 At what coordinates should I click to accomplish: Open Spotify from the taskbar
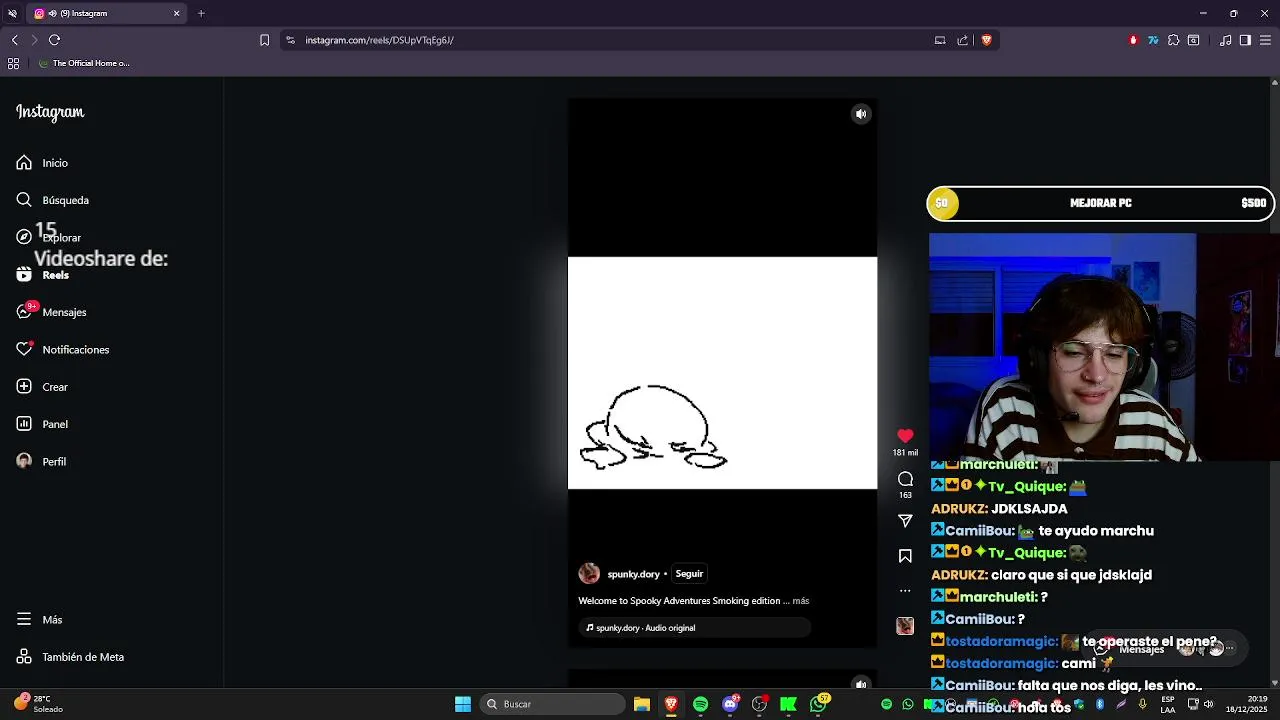click(700, 704)
